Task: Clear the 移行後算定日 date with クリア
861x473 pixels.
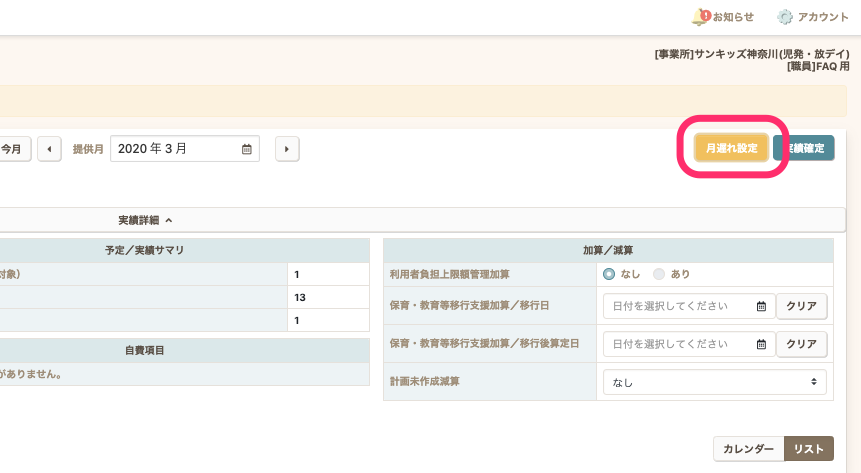Action: (801, 344)
